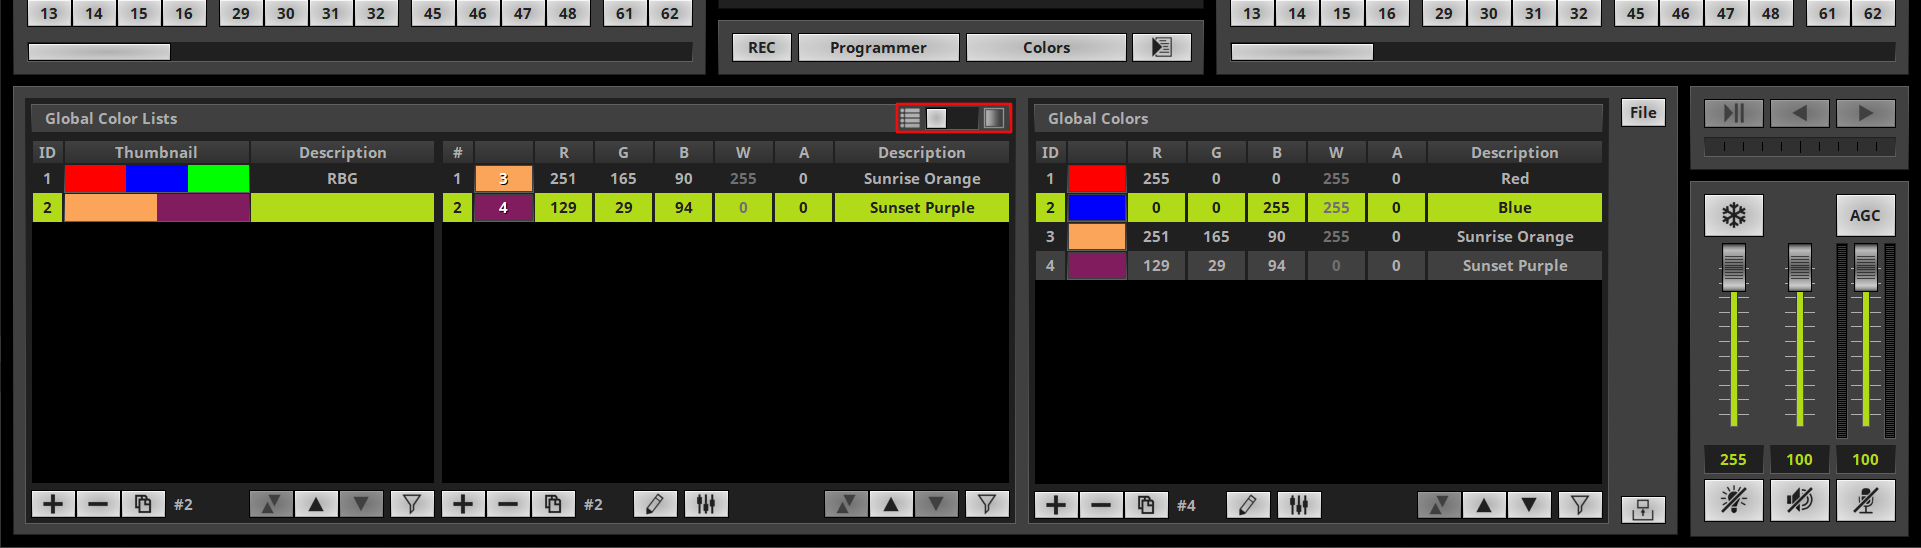
Task: Move list up in Global Color Lists
Action: tap(316, 504)
